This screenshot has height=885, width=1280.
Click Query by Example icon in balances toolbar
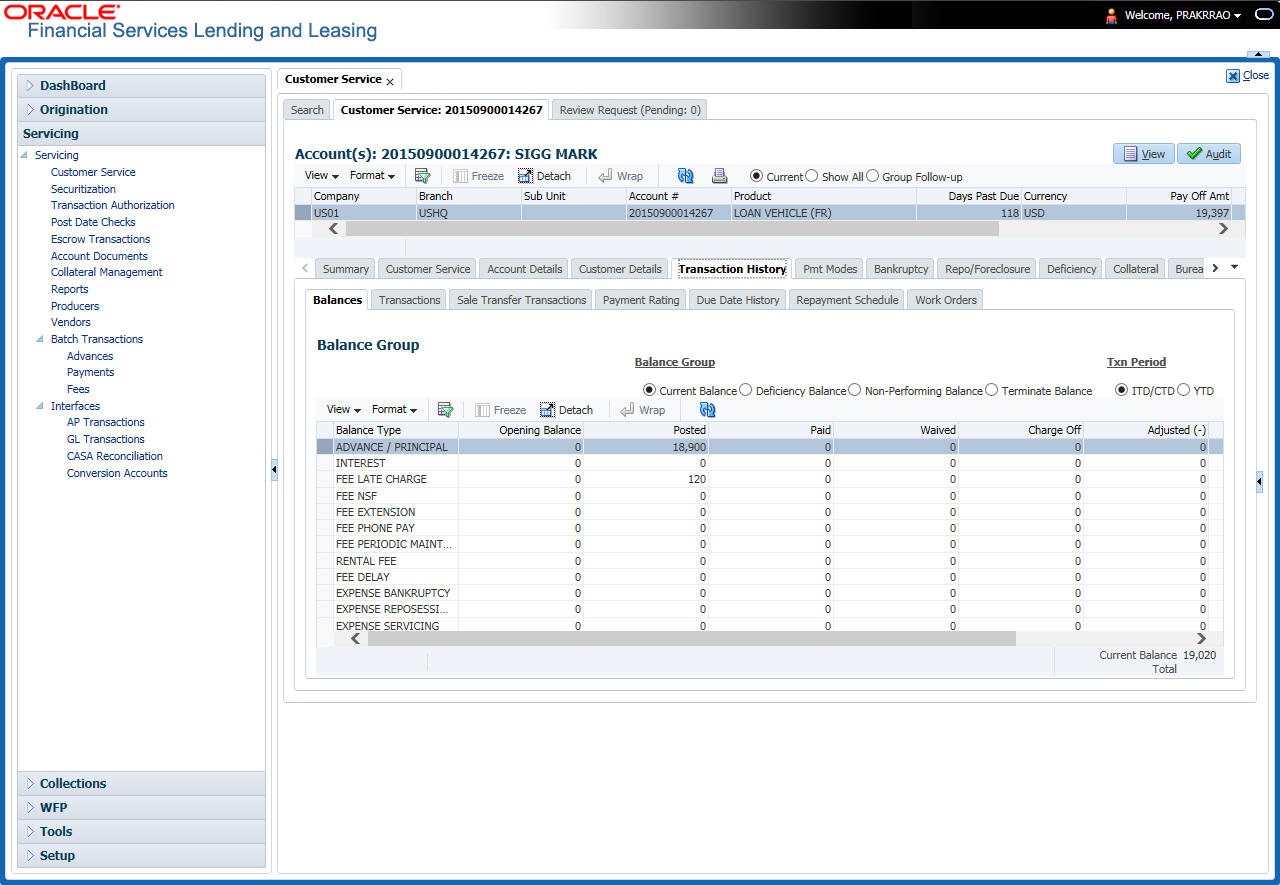(x=445, y=410)
